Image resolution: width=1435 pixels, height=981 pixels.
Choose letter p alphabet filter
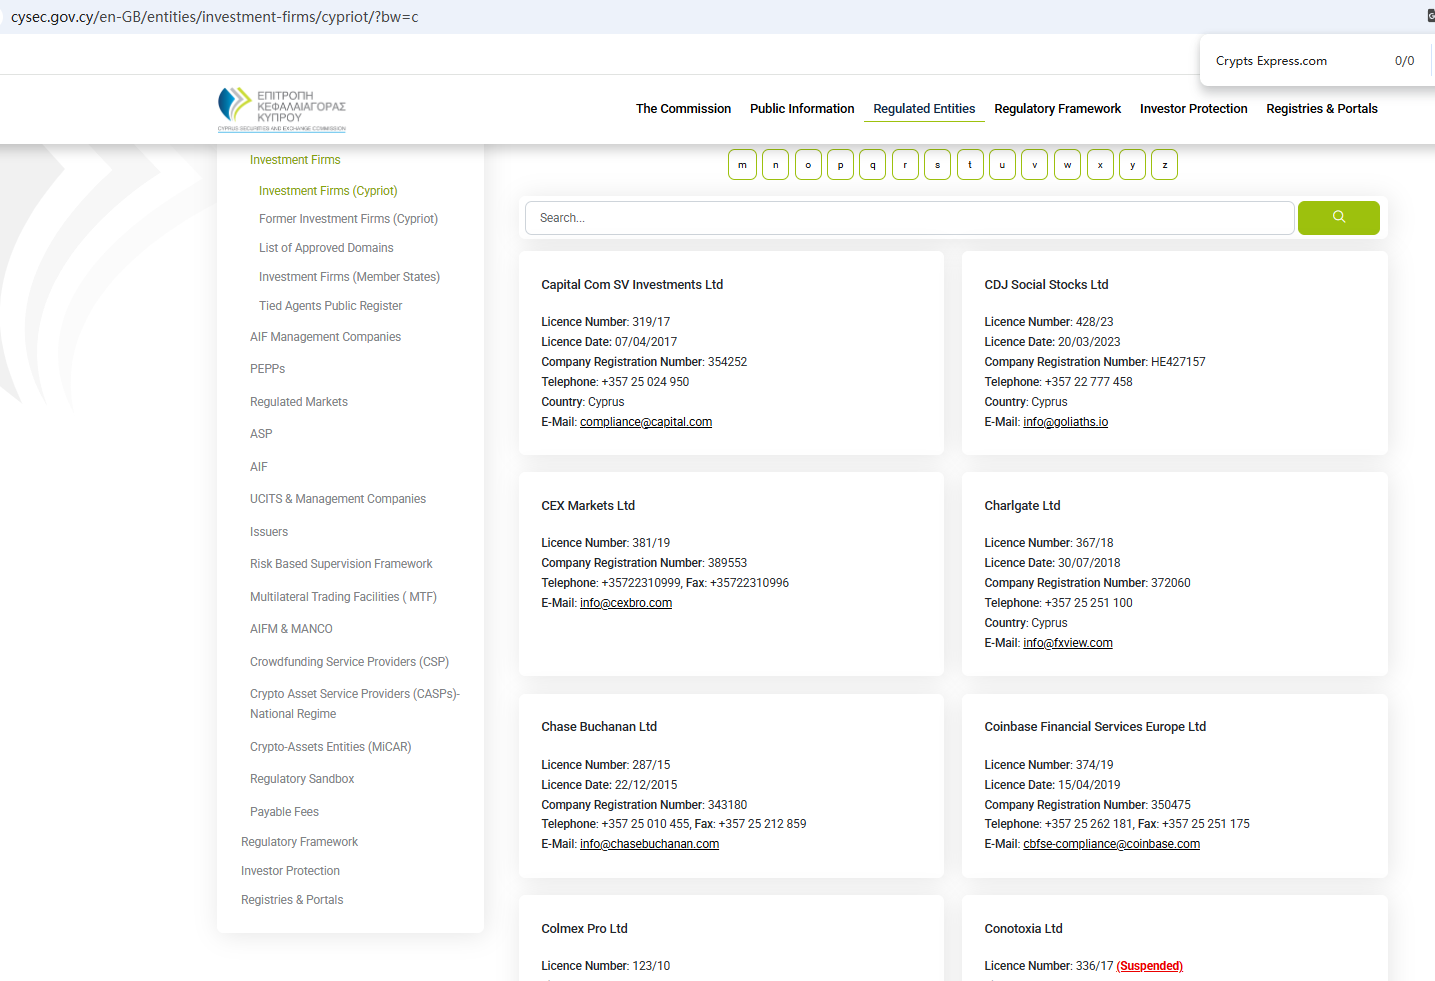840,165
